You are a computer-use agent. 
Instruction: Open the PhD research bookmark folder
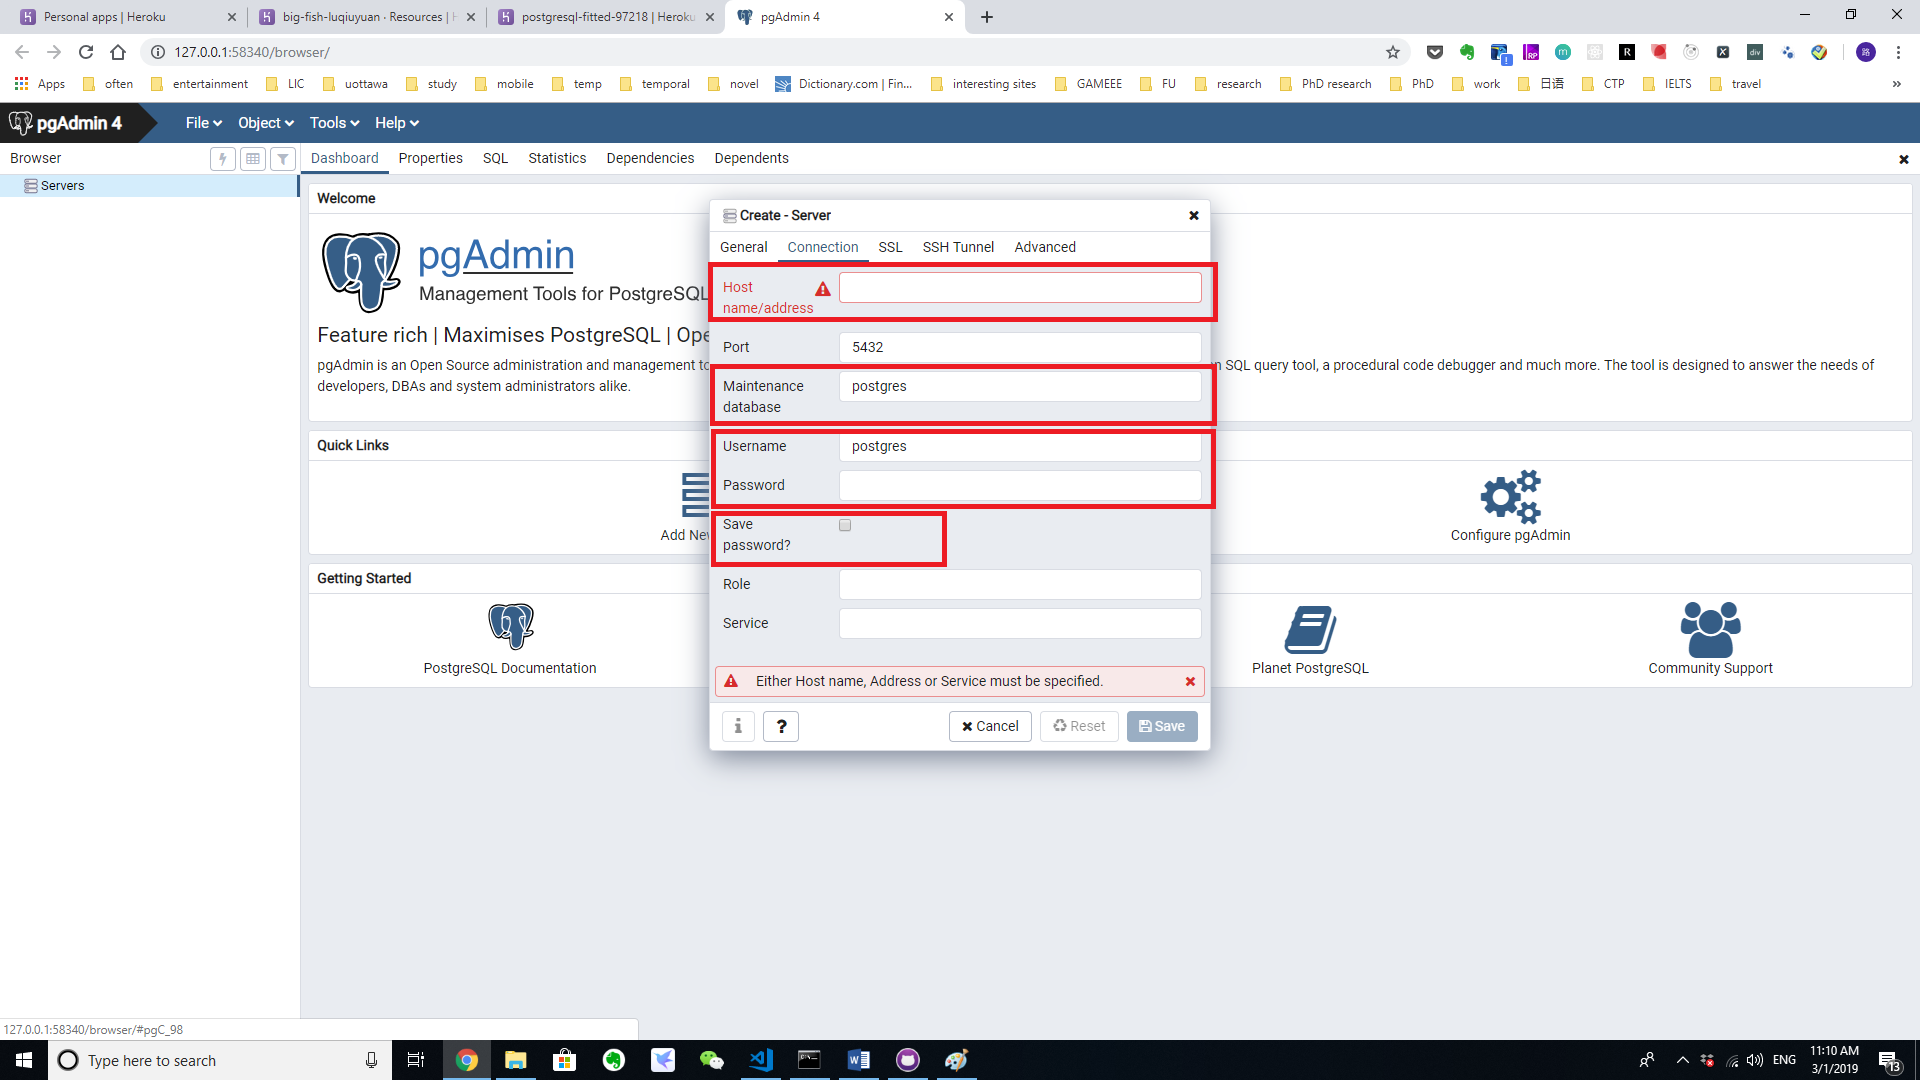[x=1326, y=84]
